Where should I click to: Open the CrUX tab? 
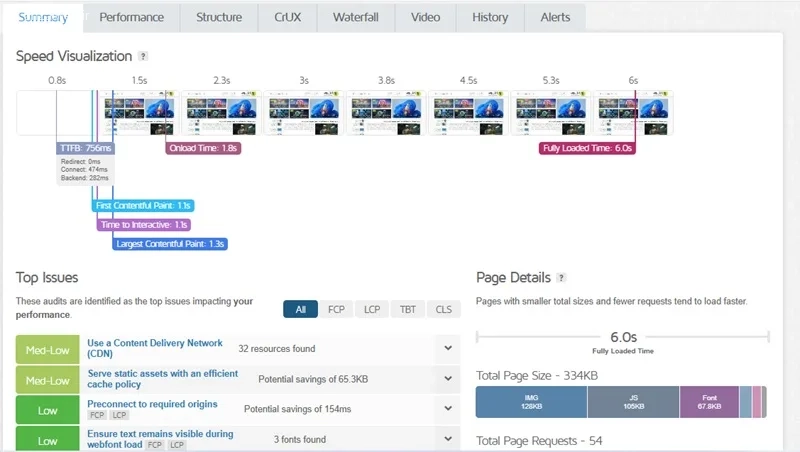287,17
